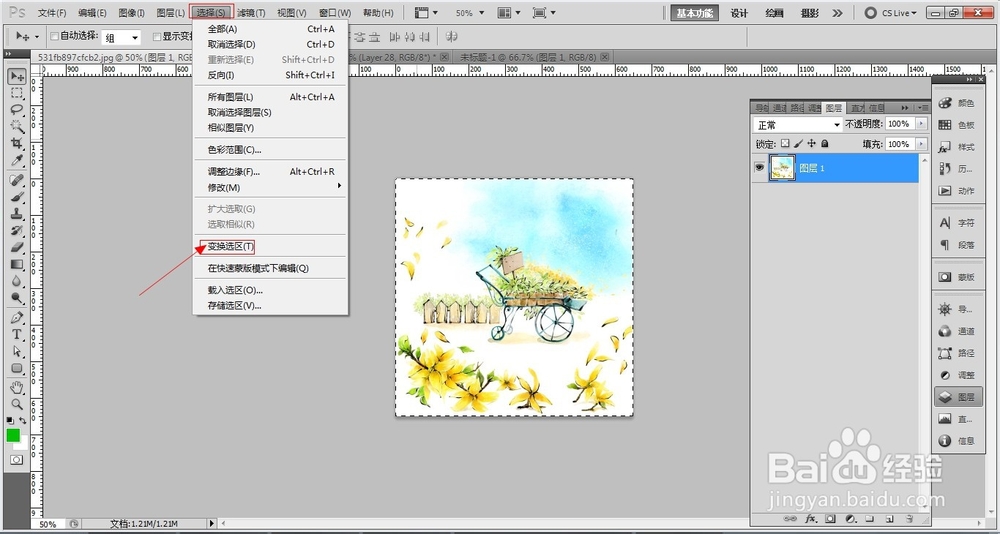Click the trash icon to delete layer
Screen dimensions: 1000x534
click(x=909, y=518)
